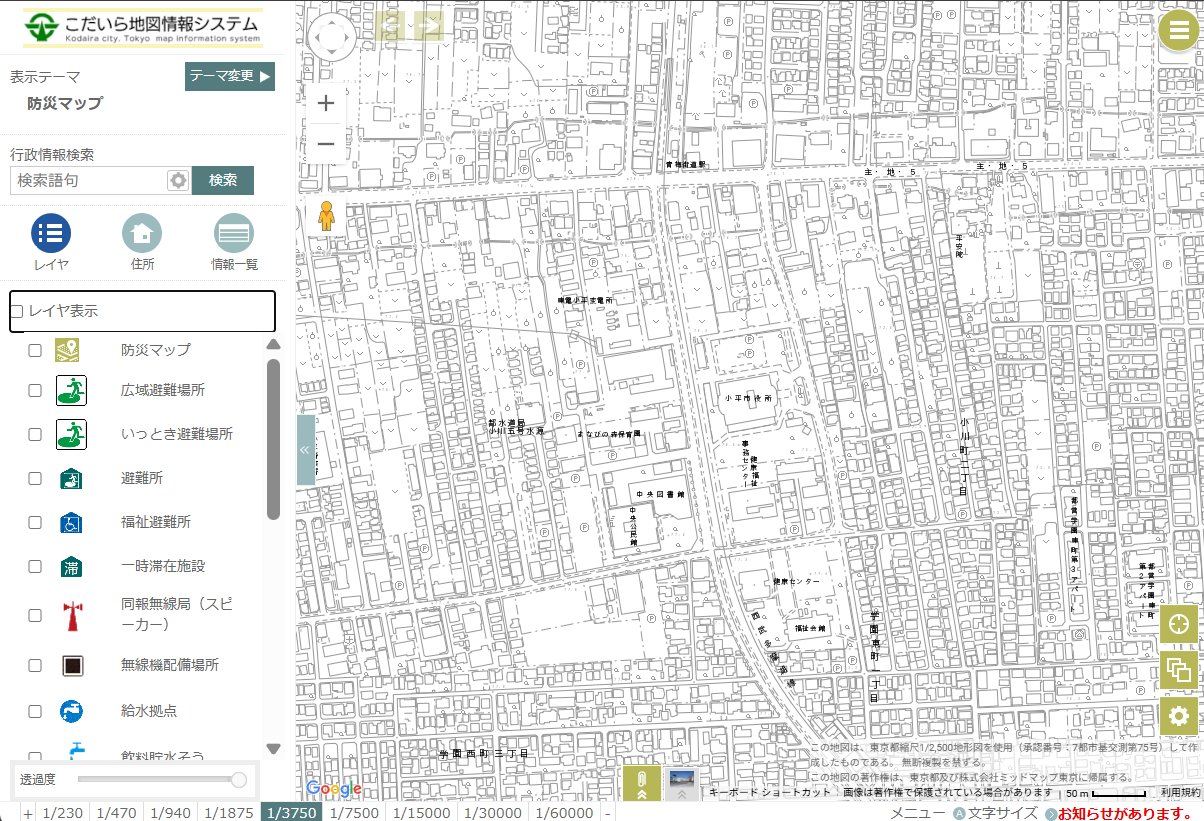This screenshot has width=1204, height=821.
Task: Select the 1/7500 map scale
Action: [354, 813]
